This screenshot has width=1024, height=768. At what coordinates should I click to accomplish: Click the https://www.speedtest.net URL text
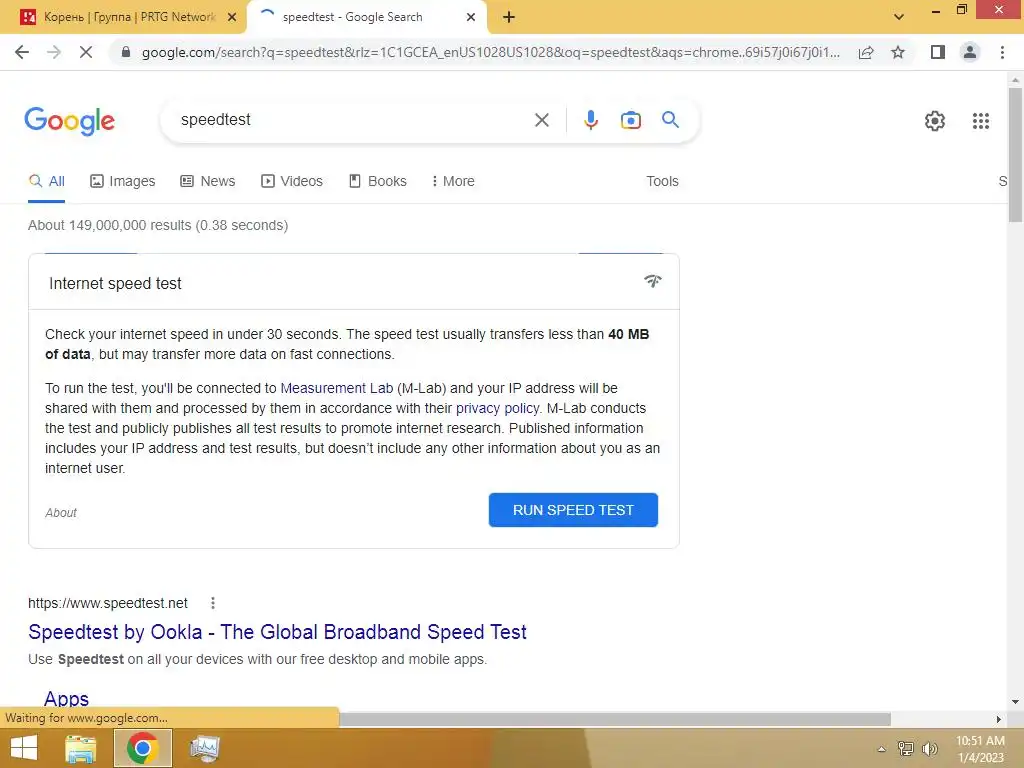[108, 603]
